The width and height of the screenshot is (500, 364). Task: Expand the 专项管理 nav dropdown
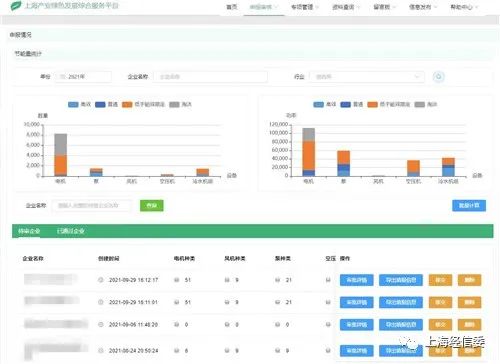(305, 7)
